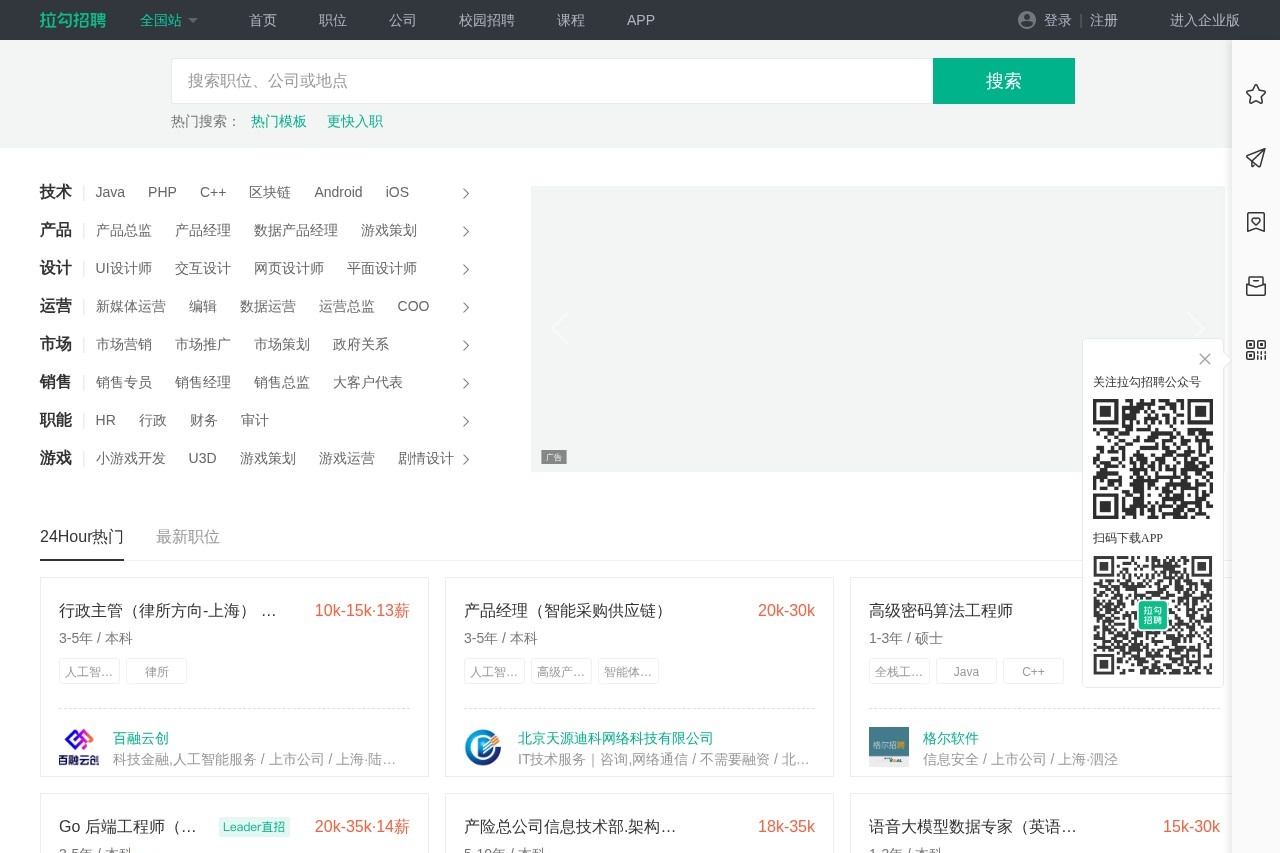This screenshot has width=1280, height=853.
Task: Select Java under 技术 category
Action: [x=110, y=192]
